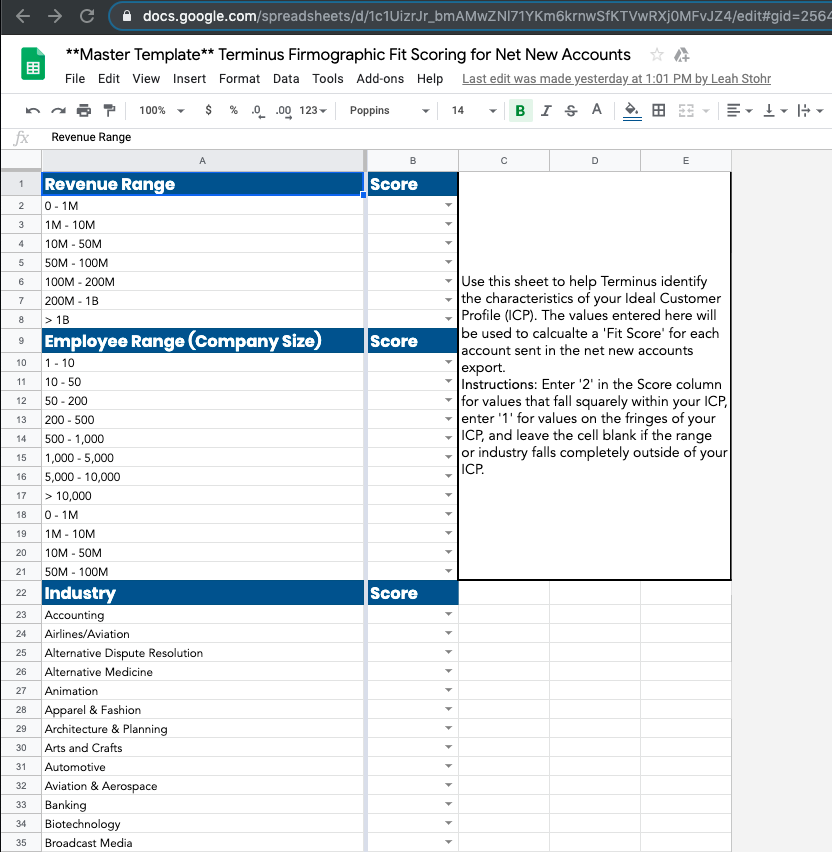Image resolution: width=832 pixels, height=852 pixels.
Task: Click the undo icon
Action: [x=33, y=111]
